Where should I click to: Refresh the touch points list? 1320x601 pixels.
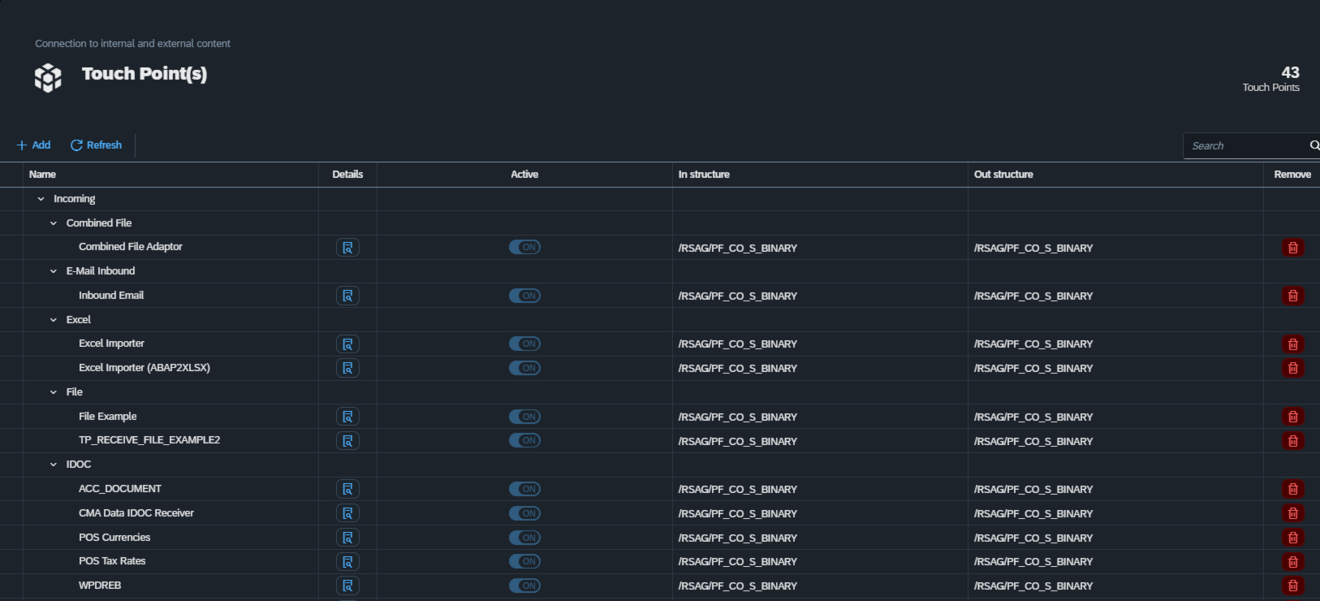click(x=96, y=145)
